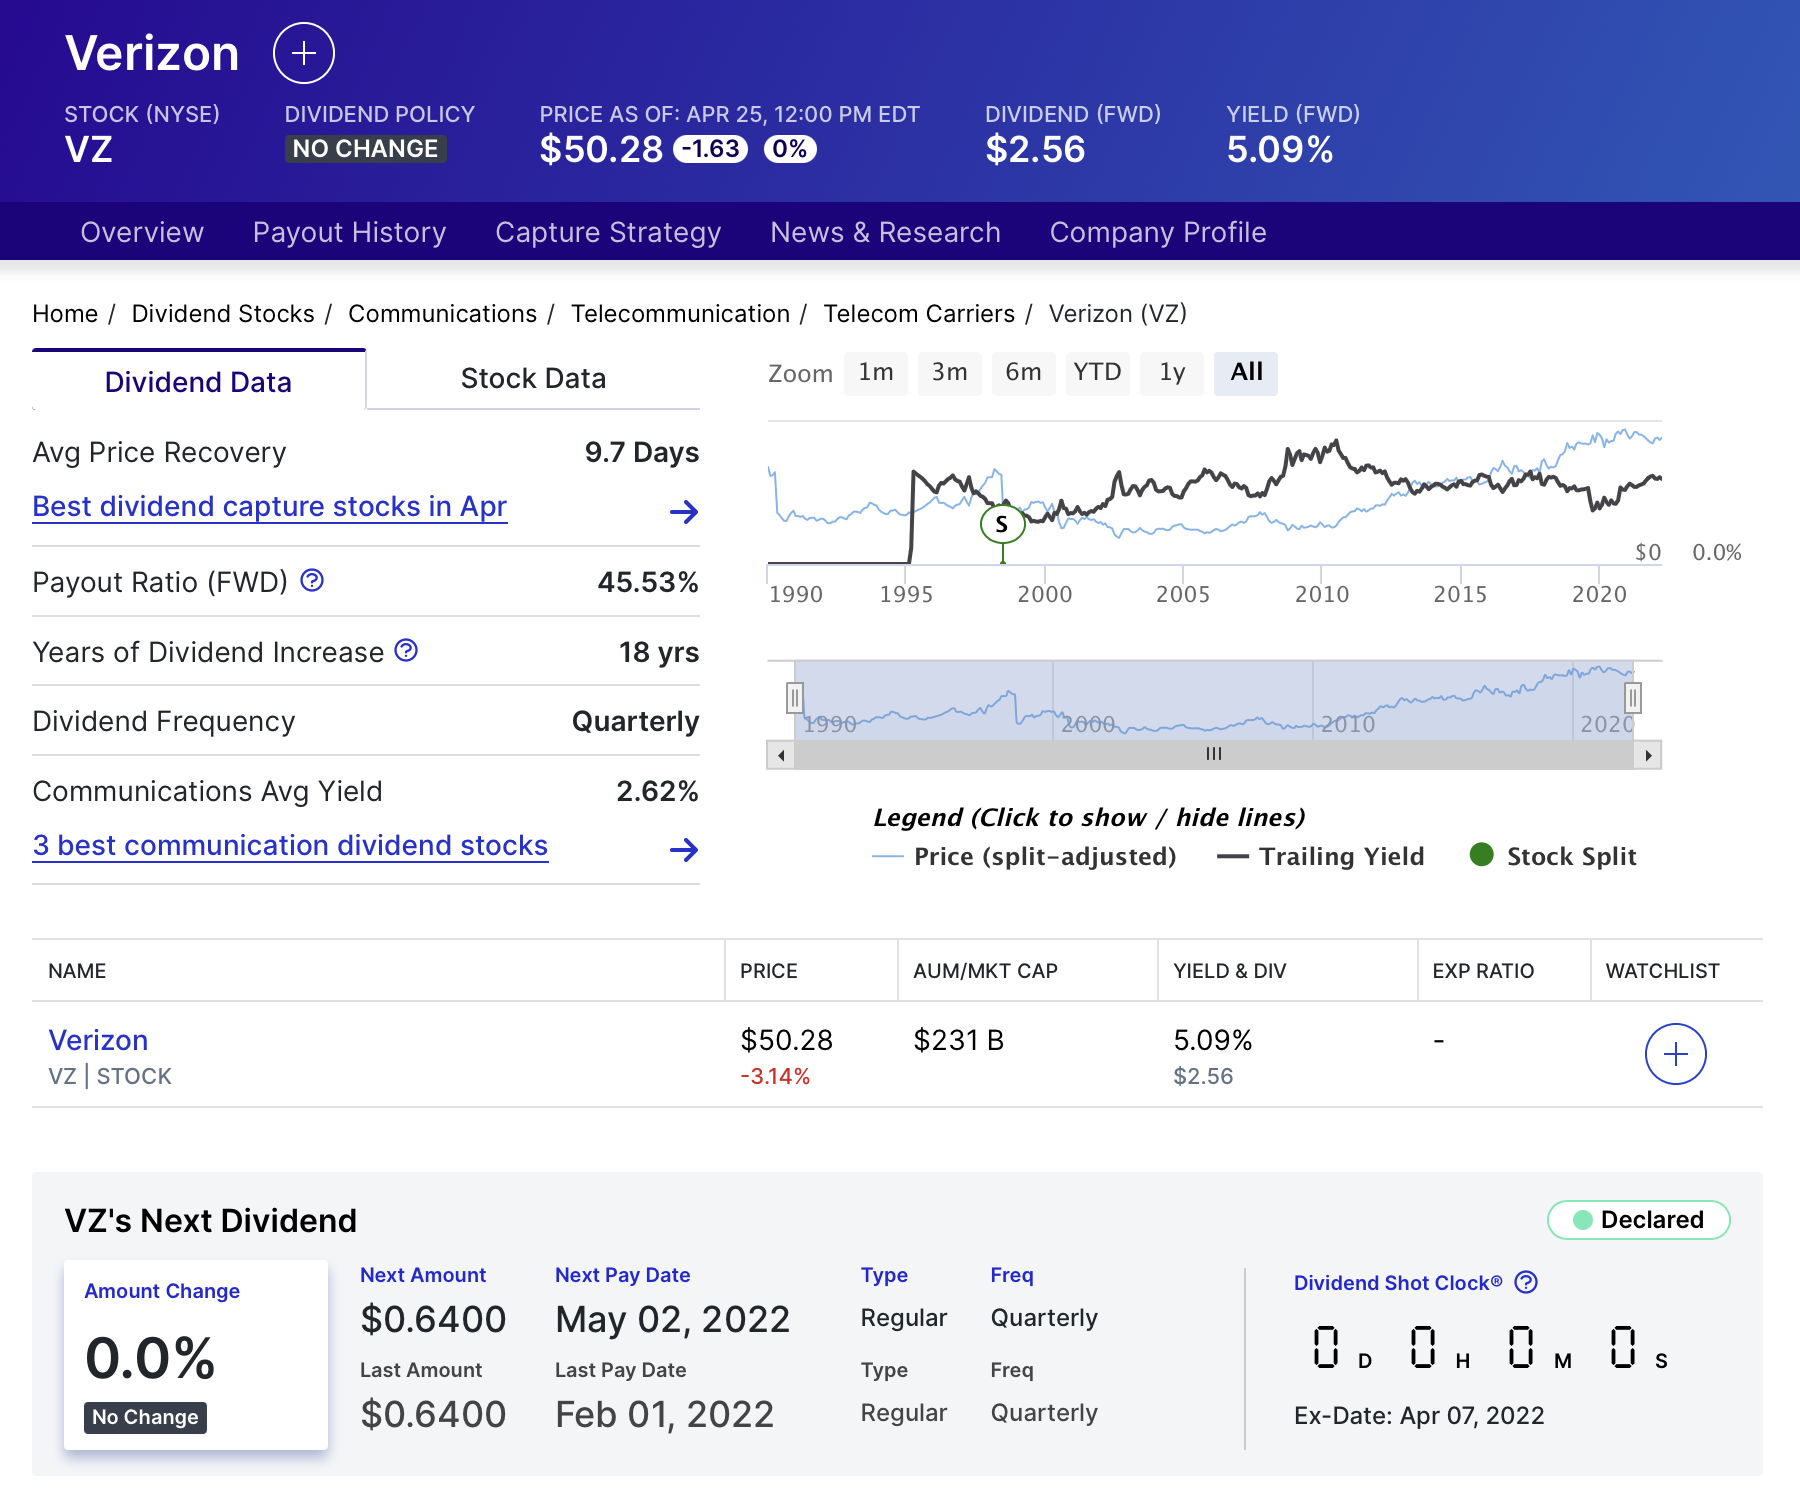This screenshot has height=1492, width=1800.
Task: Click the May 02, 2022 next pay date
Action: click(673, 1320)
